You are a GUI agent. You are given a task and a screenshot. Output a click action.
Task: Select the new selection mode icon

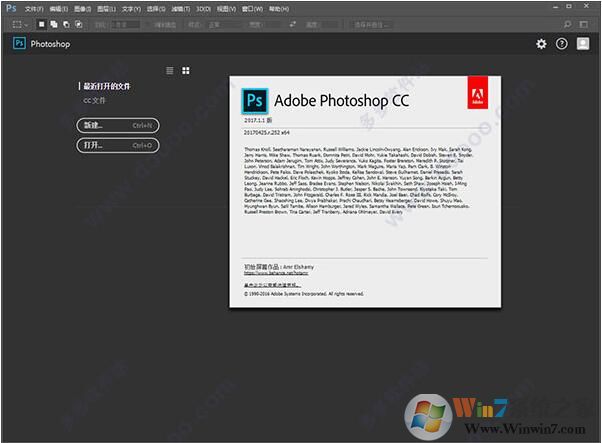pyautogui.click(x=39, y=23)
